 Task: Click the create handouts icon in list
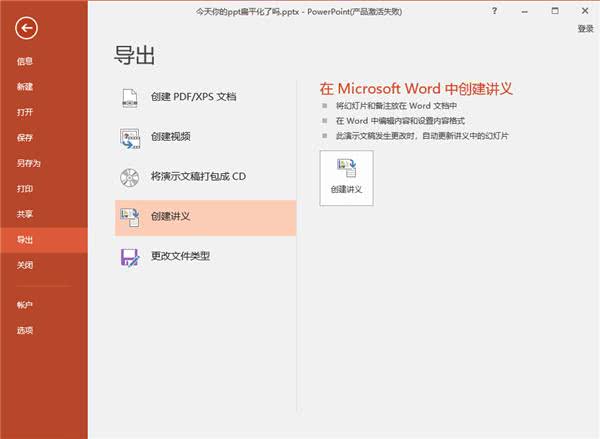130,217
